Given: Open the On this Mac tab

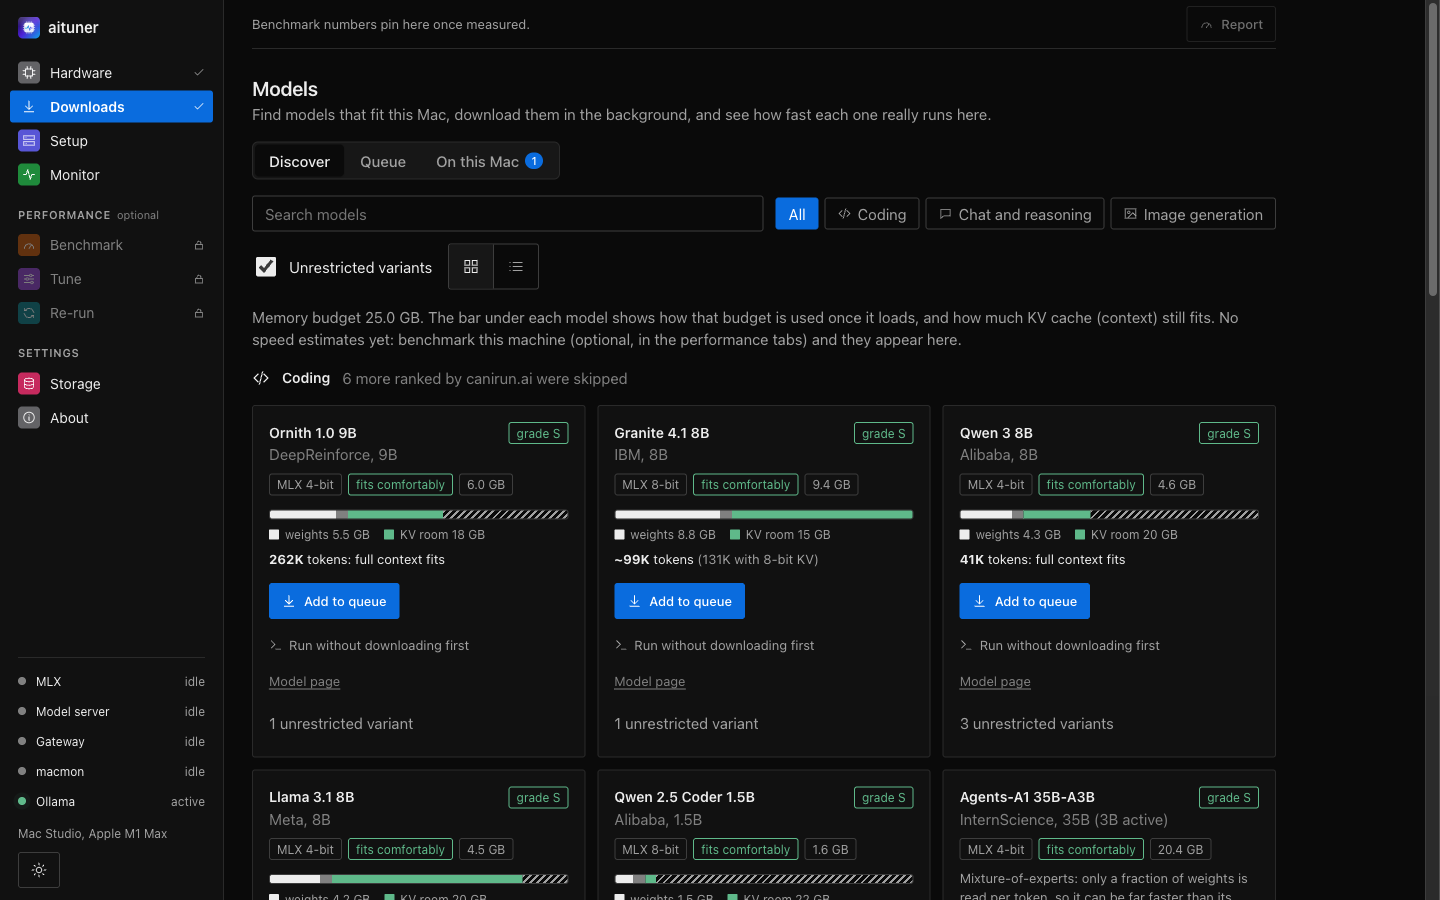Looking at the screenshot, I should tap(489, 161).
